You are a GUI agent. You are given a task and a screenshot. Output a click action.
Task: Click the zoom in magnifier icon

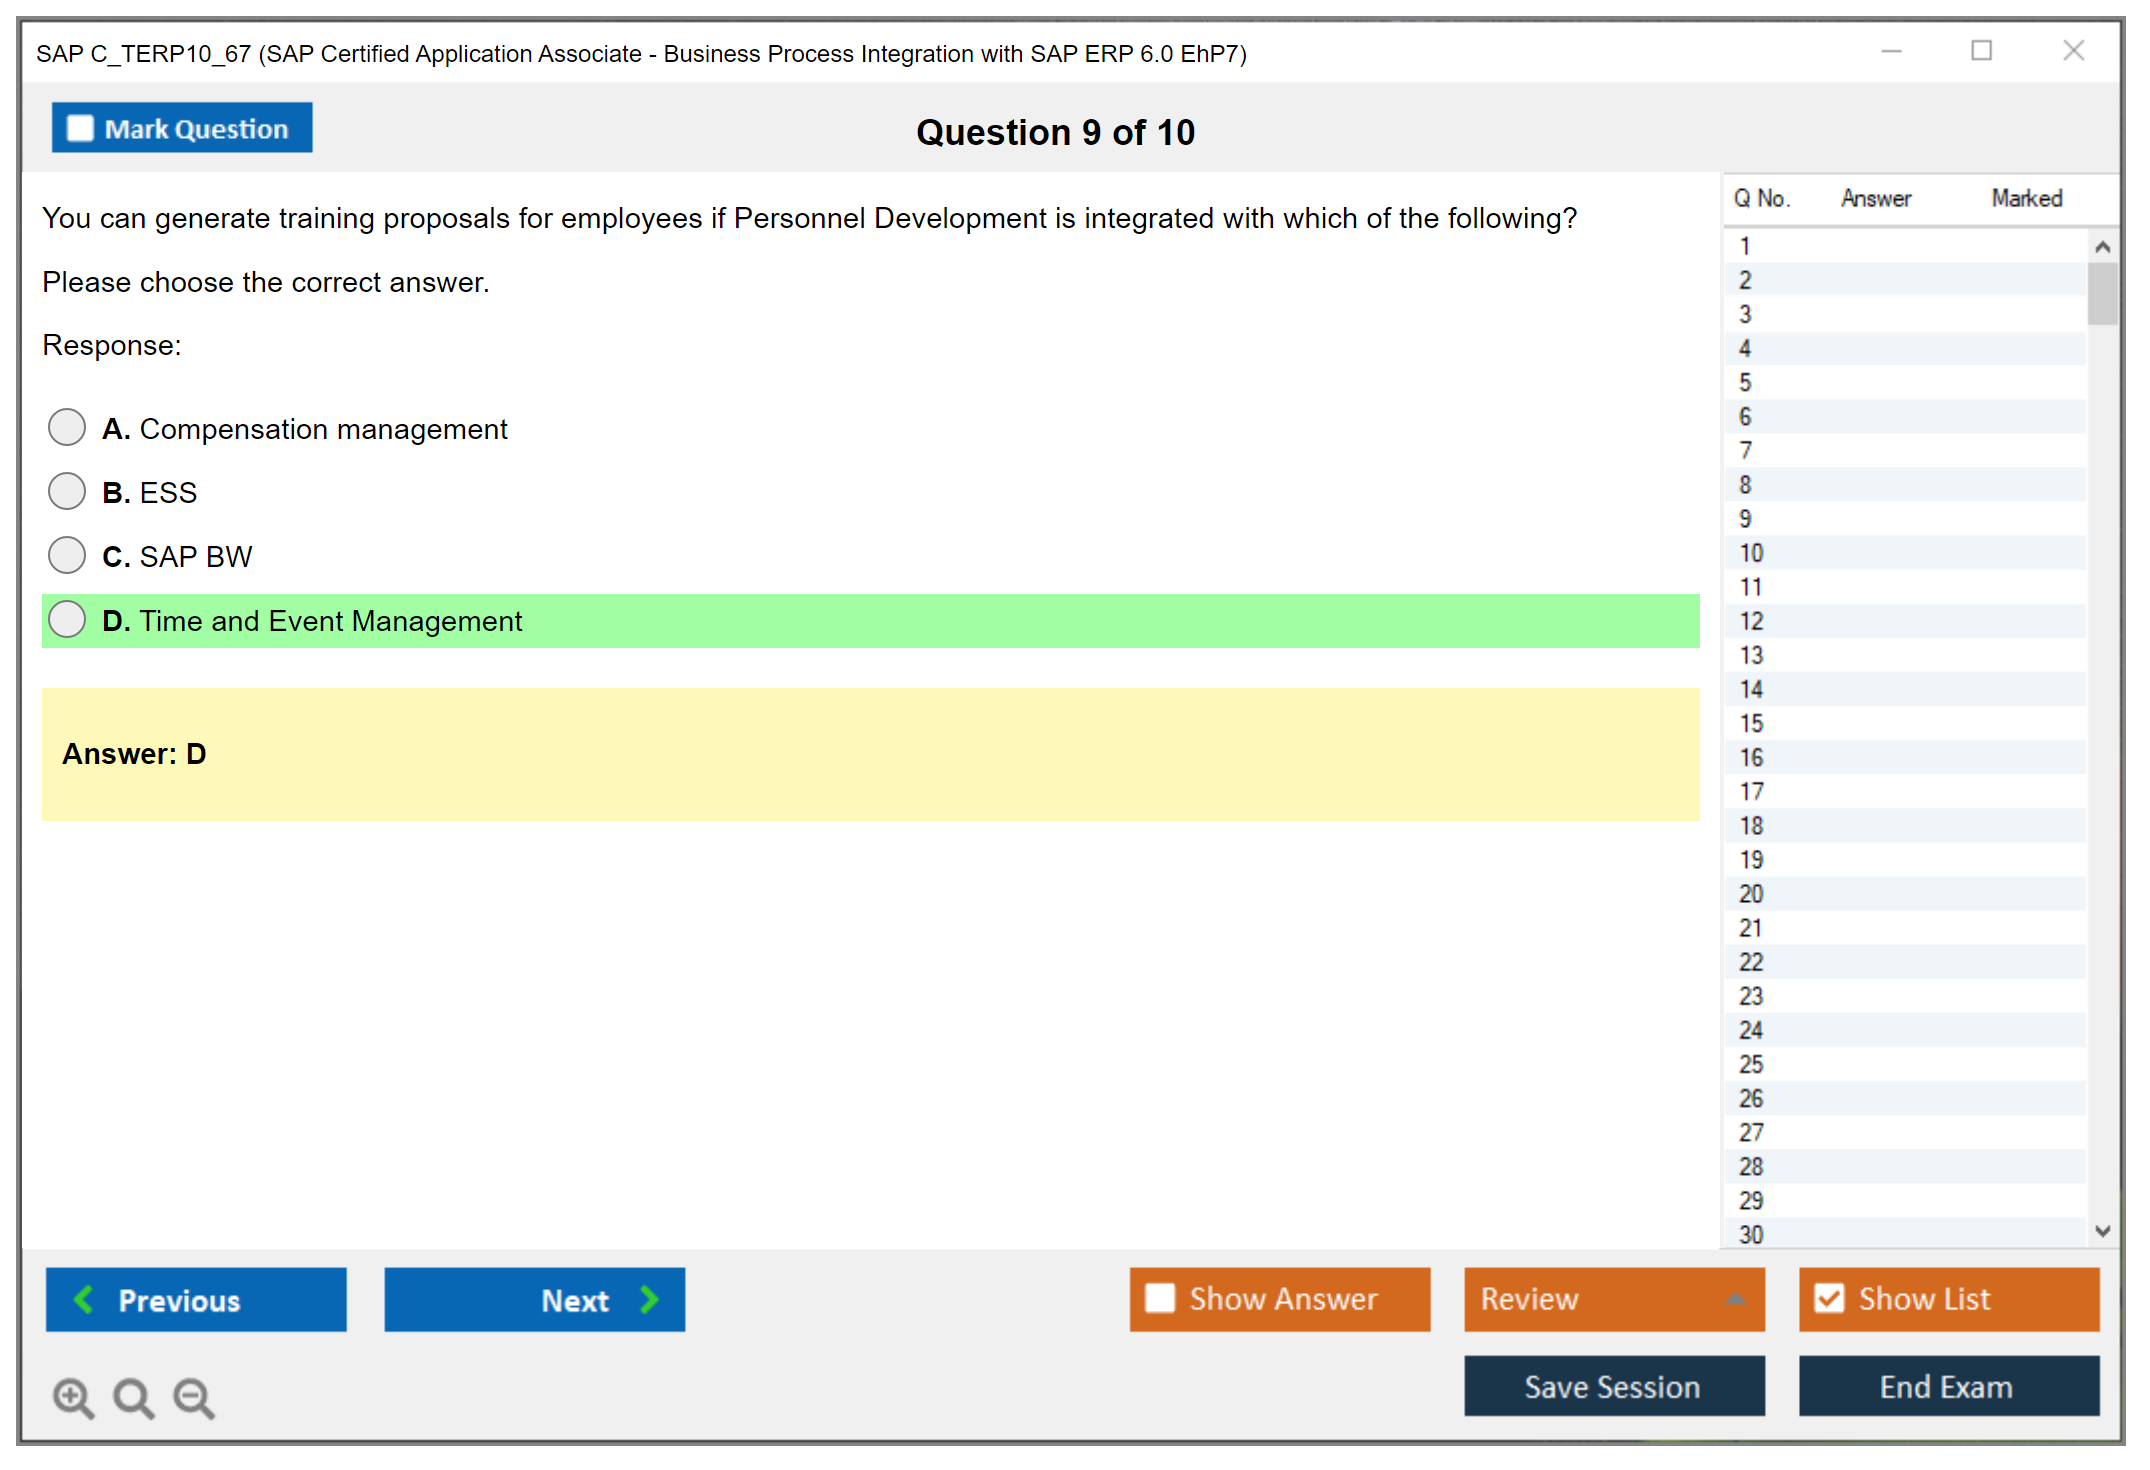(72, 1397)
